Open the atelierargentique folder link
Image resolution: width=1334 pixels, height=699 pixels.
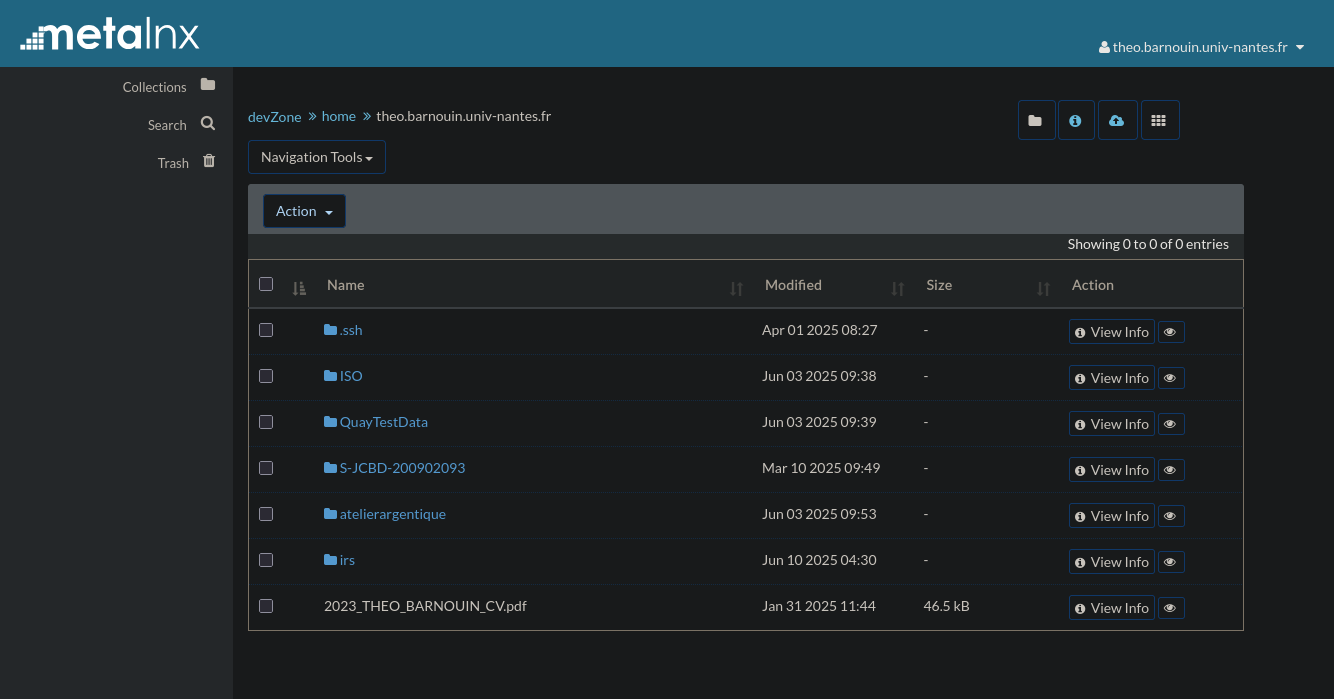pyautogui.click(x=392, y=514)
